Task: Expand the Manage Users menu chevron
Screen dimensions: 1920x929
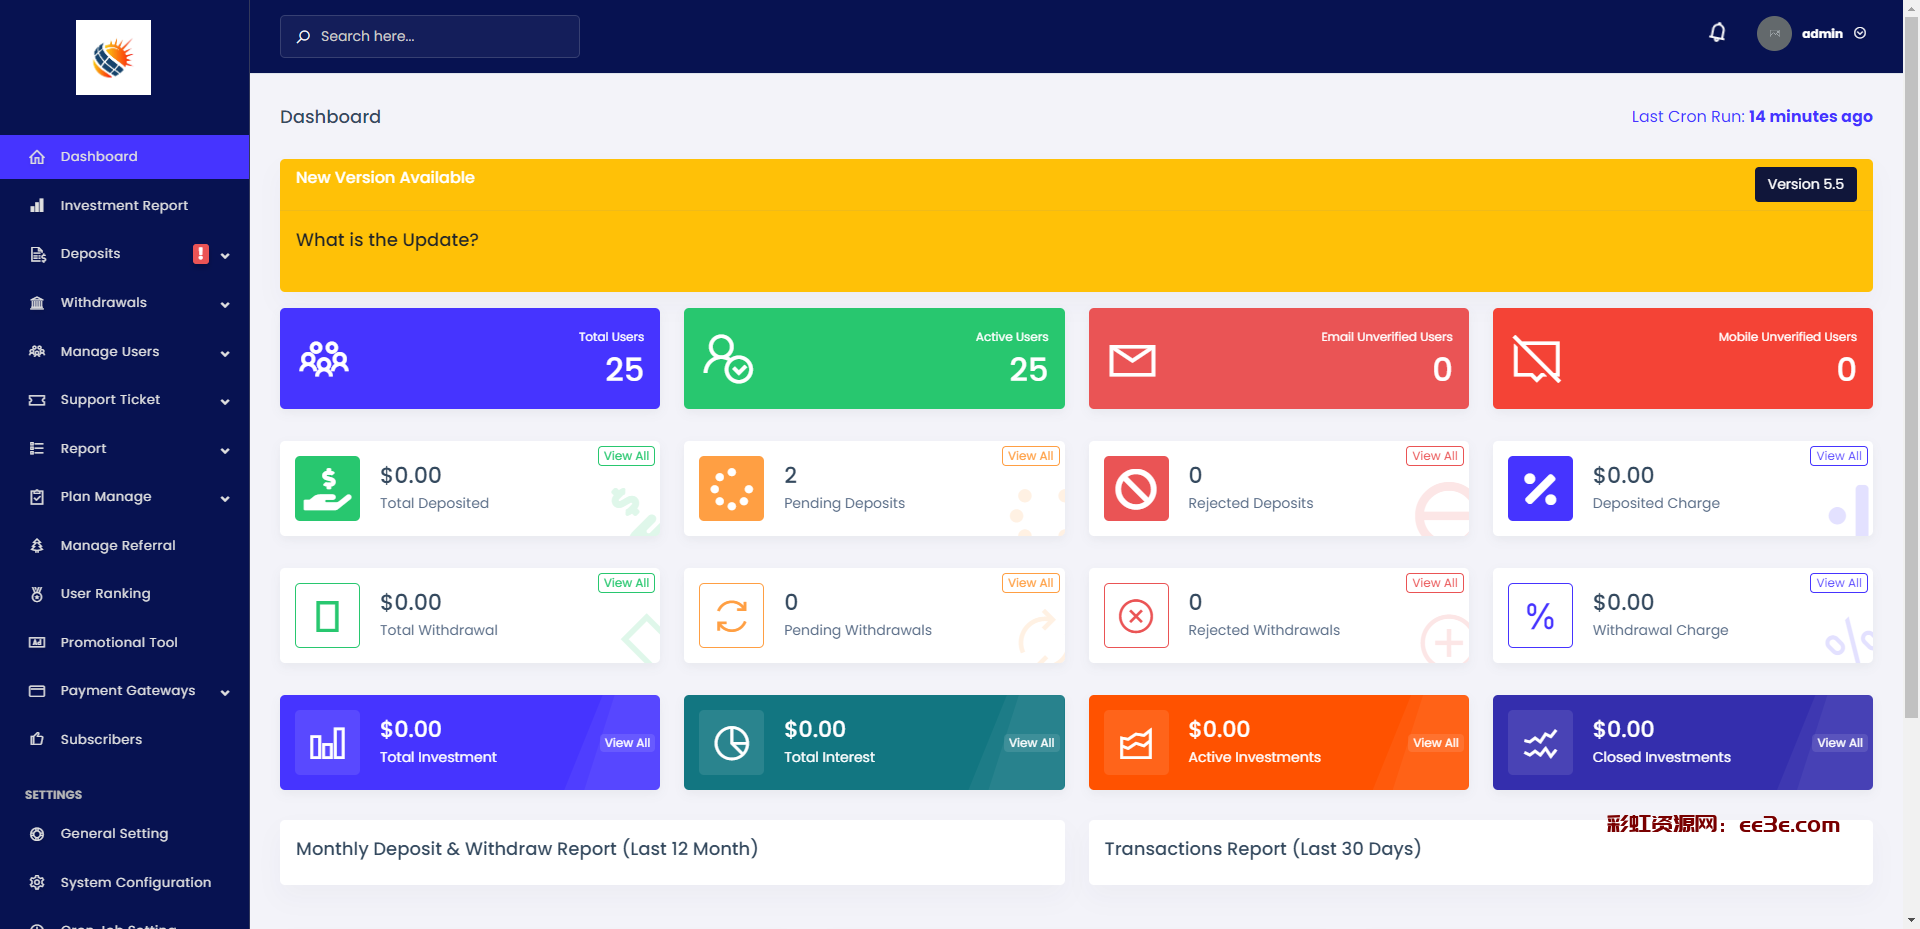Action: [225, 354]
